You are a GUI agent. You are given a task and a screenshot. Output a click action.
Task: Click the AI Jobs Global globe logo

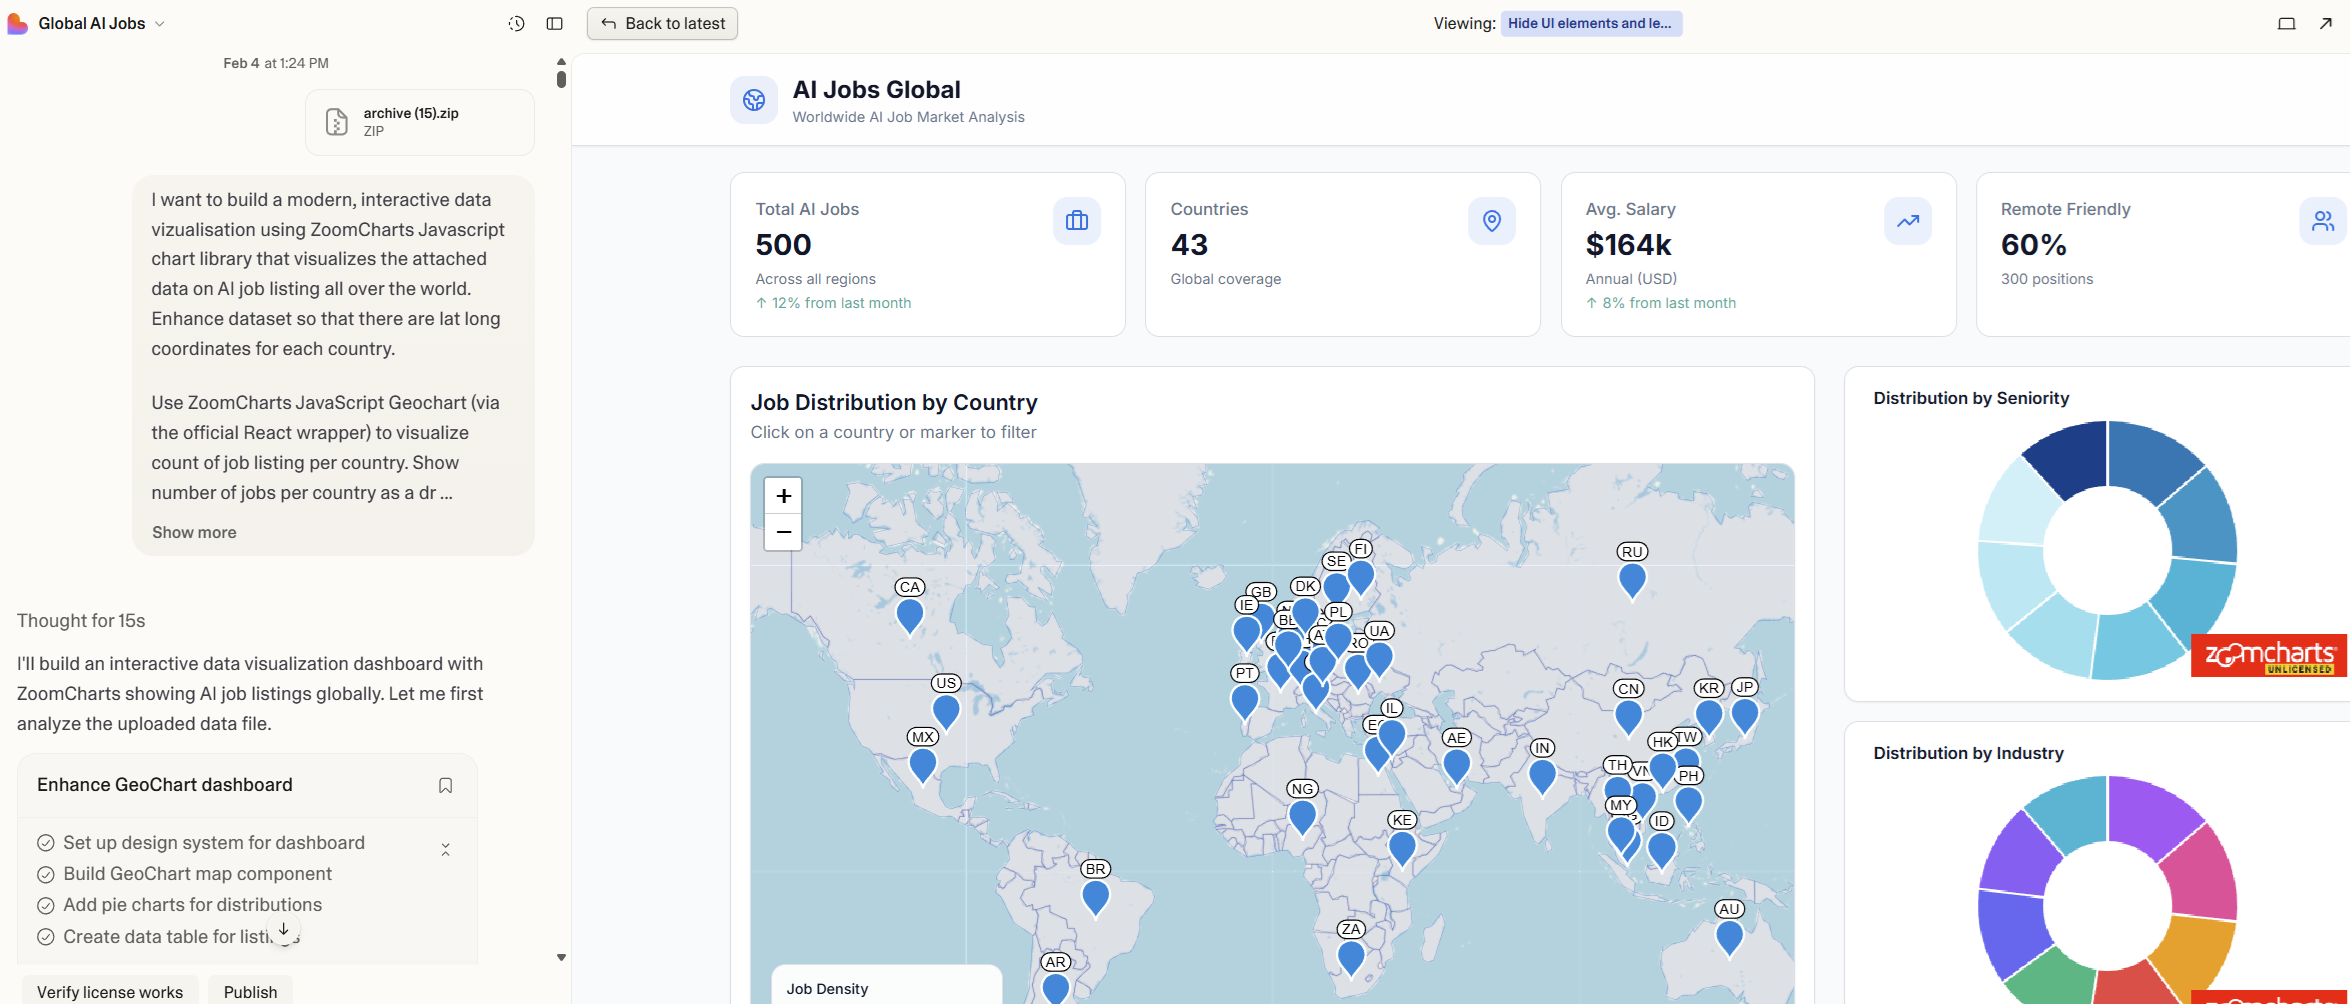pos(754,100)
